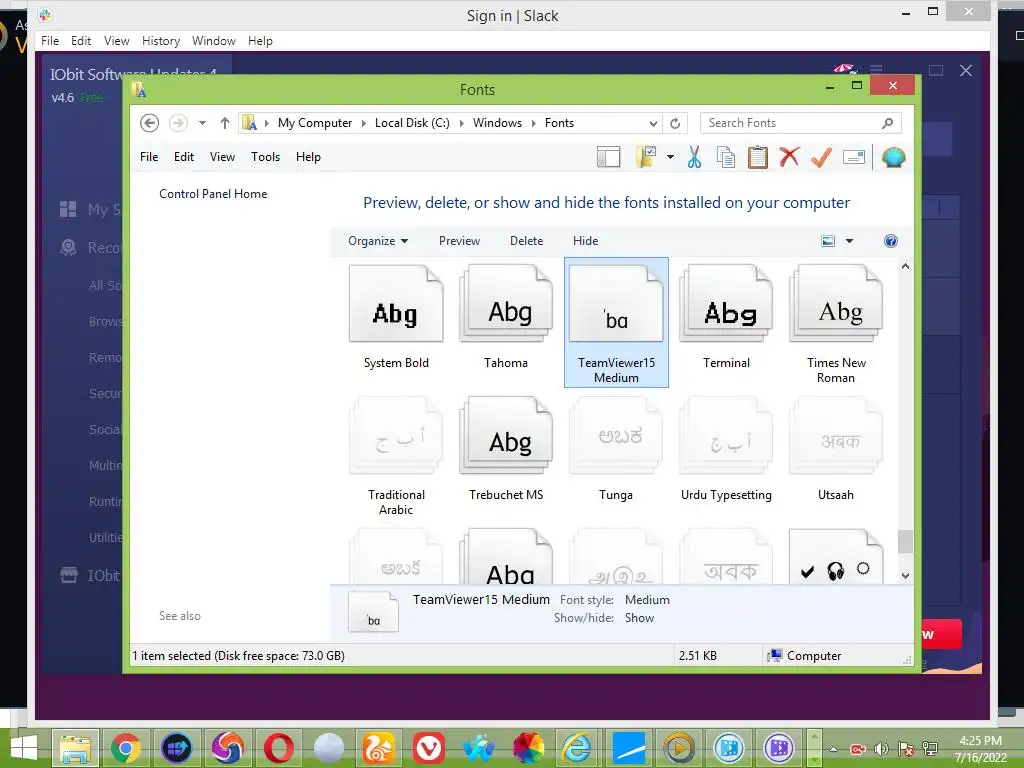
Task: Open Internet Explorer from the taskbar
Action: coord(577,748)
